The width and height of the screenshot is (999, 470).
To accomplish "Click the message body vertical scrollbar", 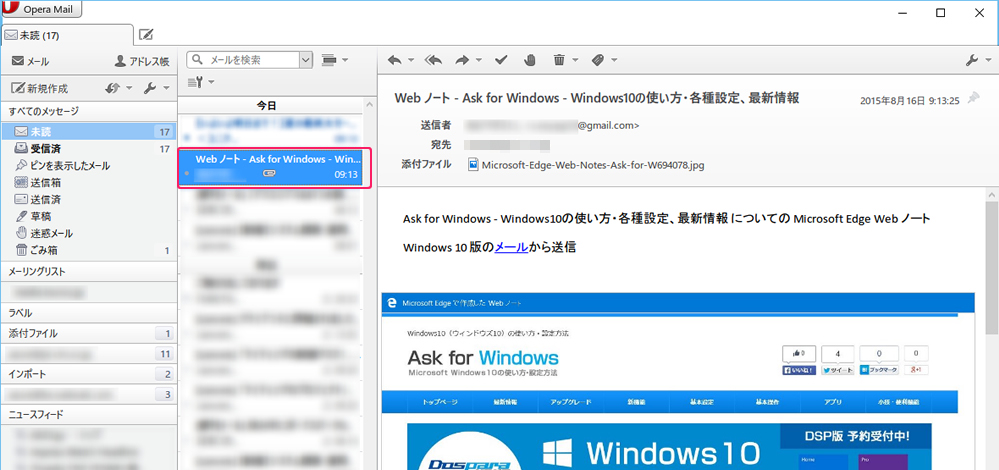I will [x=992, y=267].
